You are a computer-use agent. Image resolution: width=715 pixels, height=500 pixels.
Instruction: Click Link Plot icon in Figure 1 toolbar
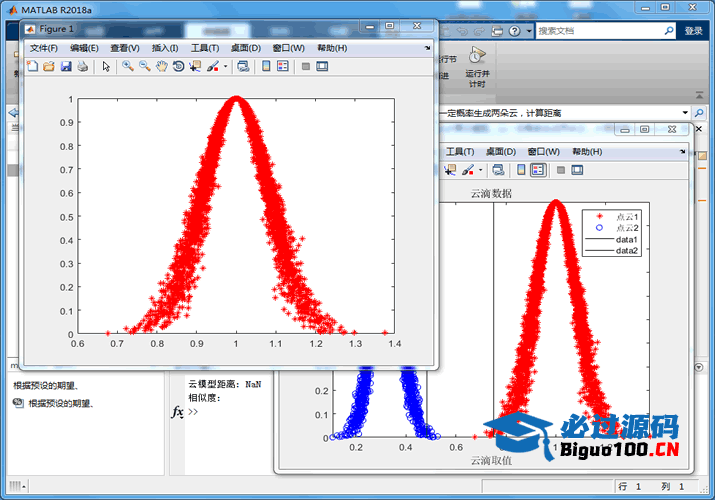[243, 67]
